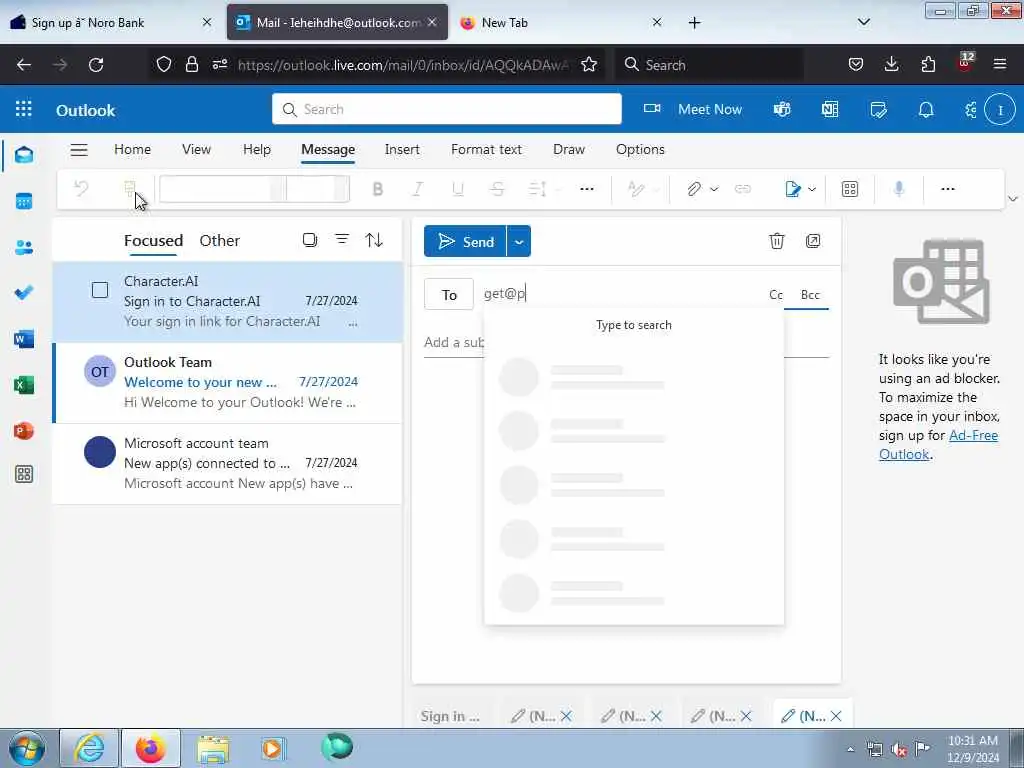Open Mail in the left sidebar
1024x768 pixels.
point(24,155)
